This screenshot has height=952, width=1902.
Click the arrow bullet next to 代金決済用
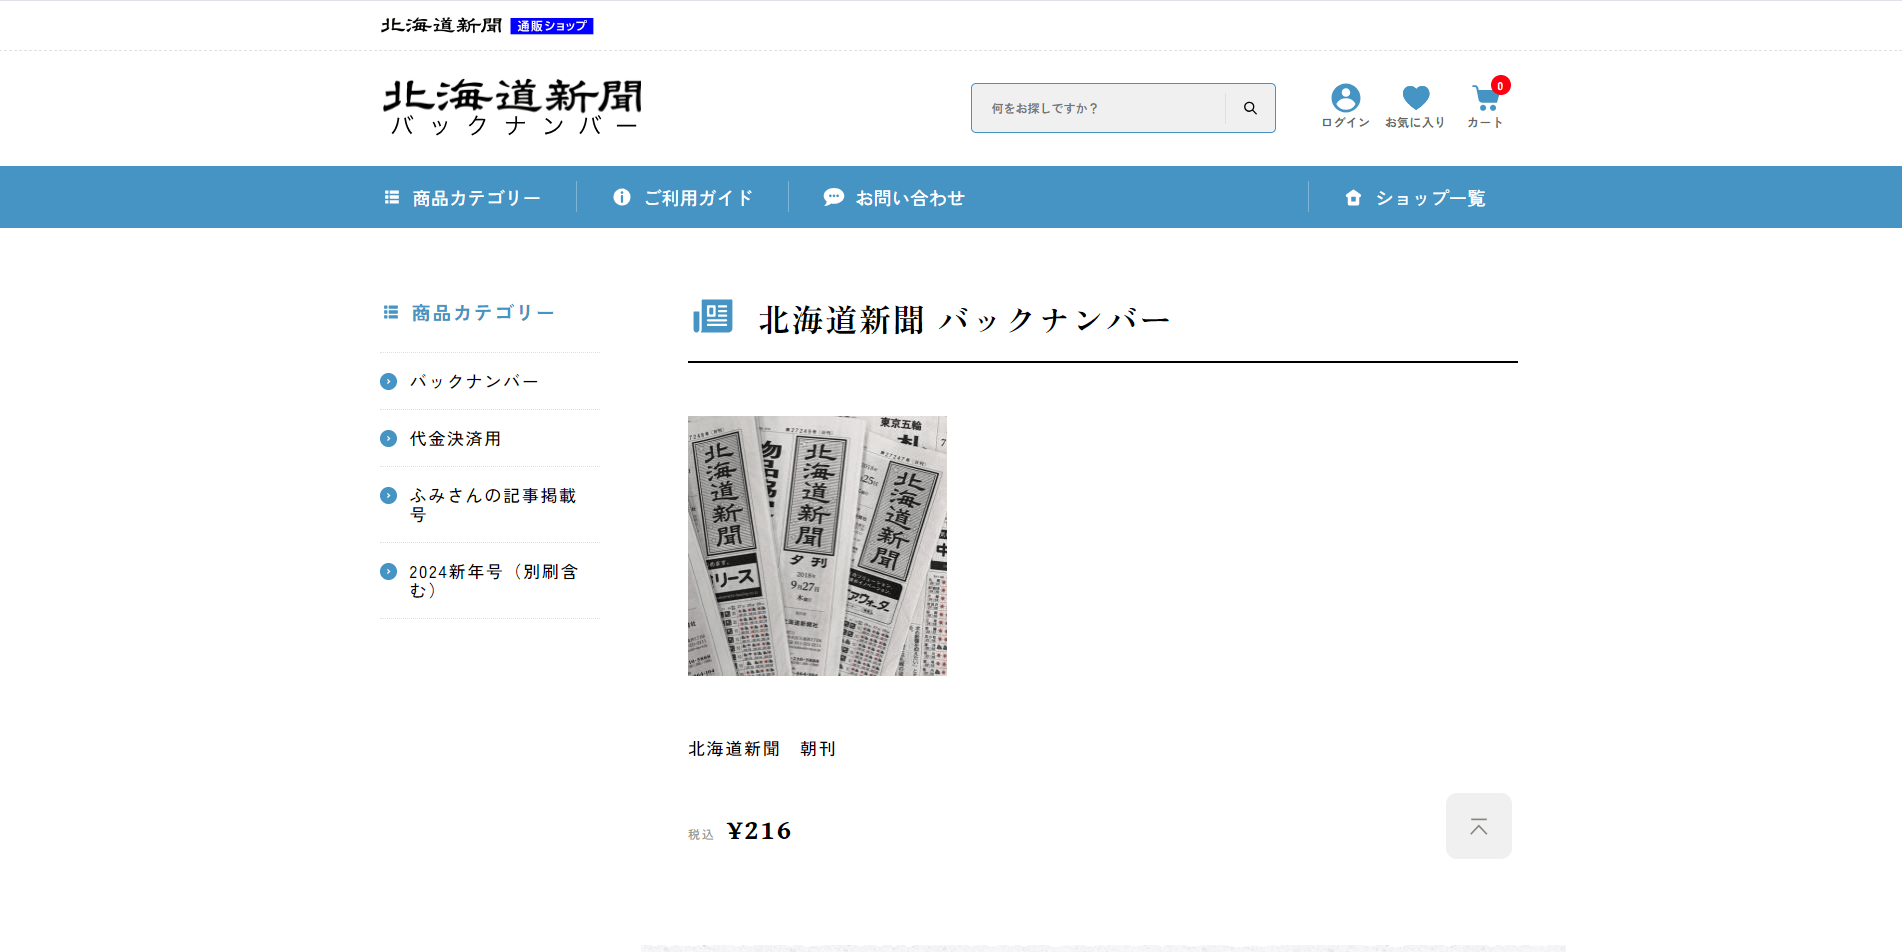(389, 439)
